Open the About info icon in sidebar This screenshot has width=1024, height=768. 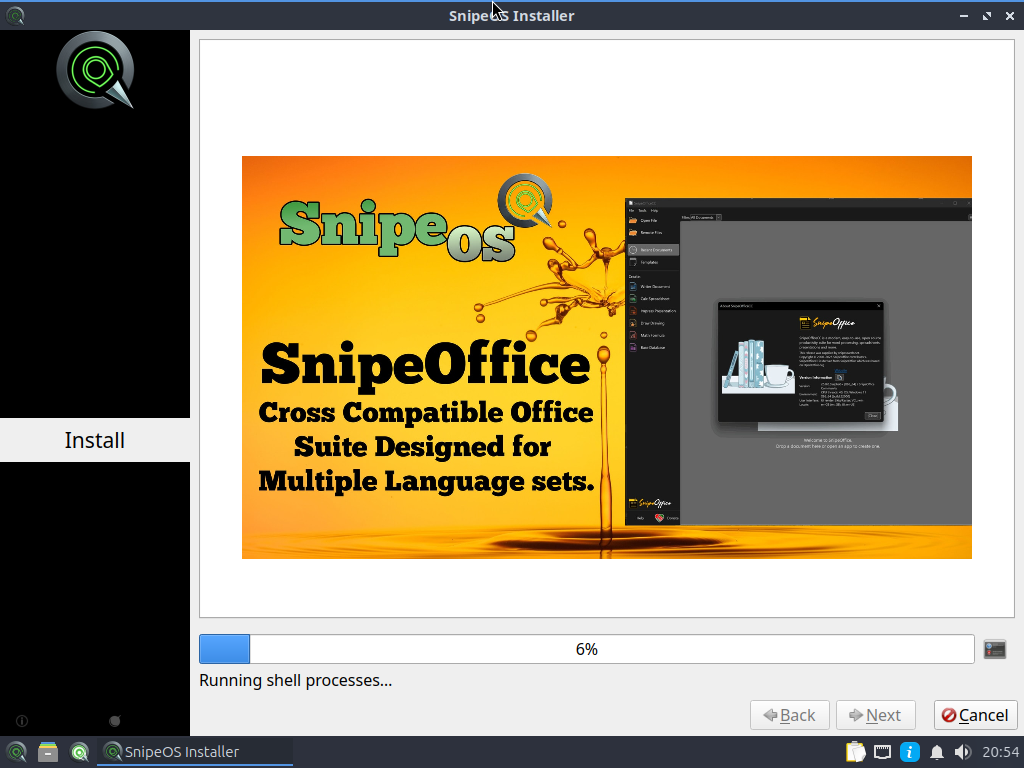pos(22,721)
